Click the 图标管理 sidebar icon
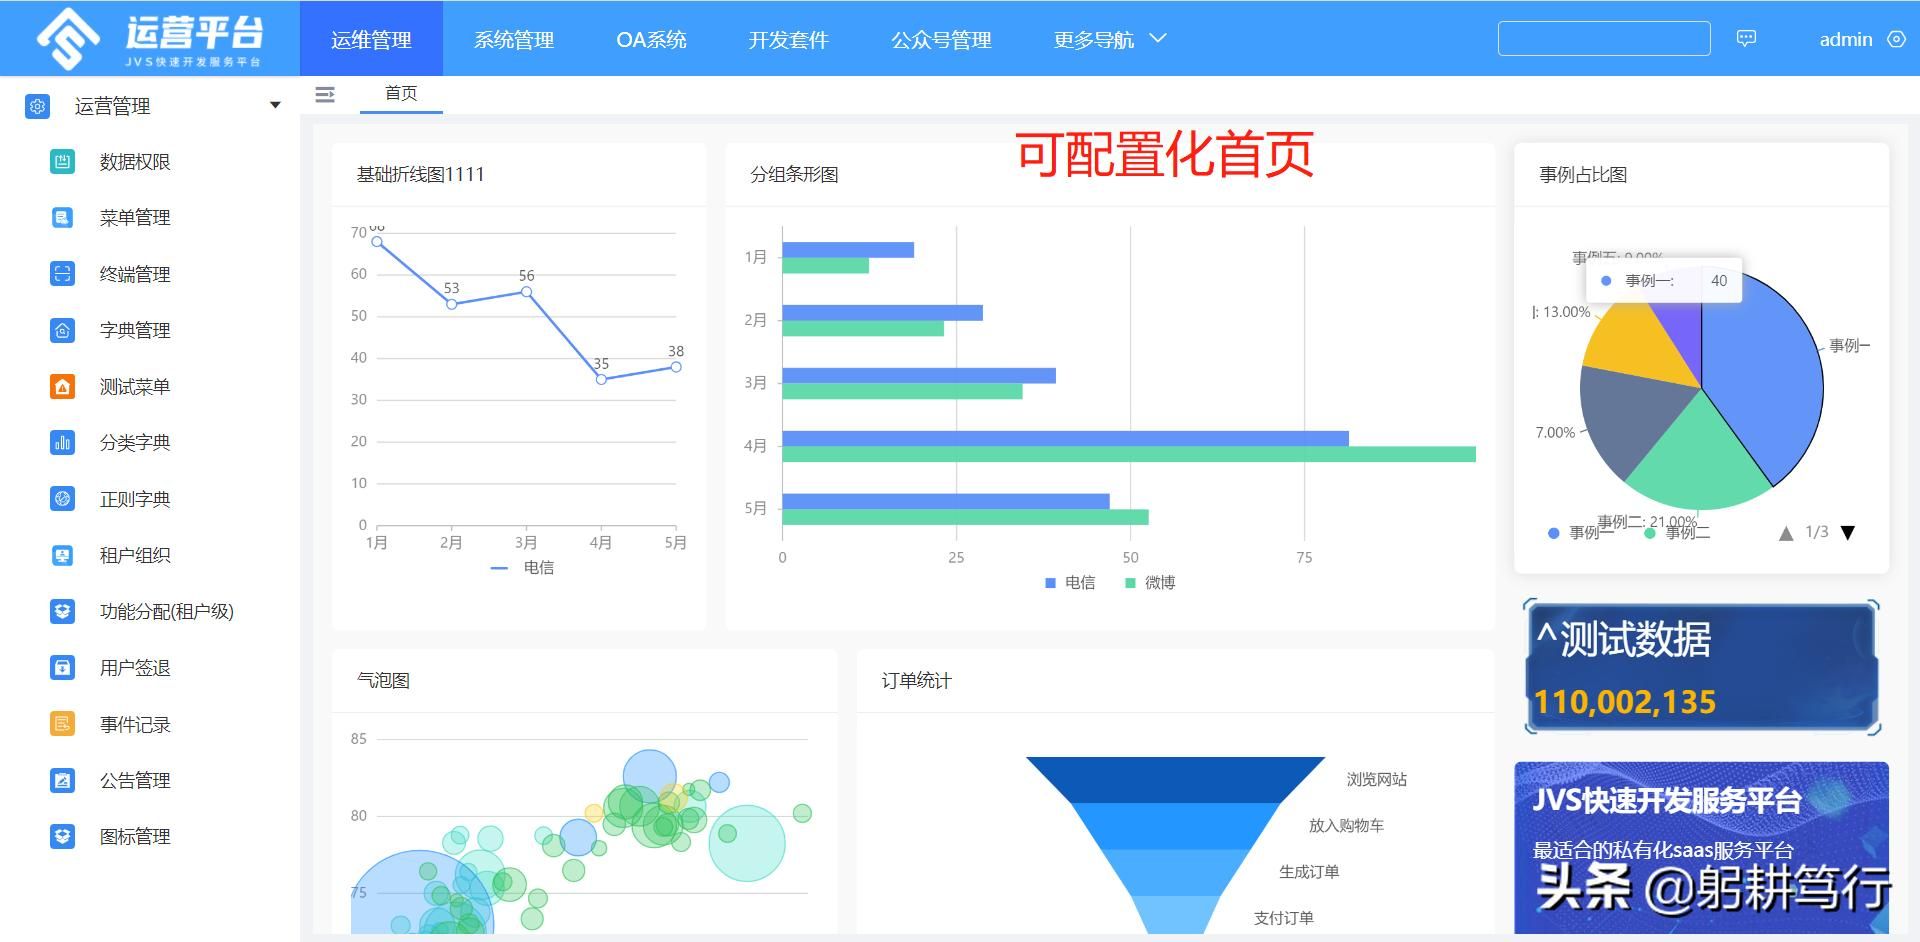The height and width of the screenshot is (942, 1920). point(62,836)
